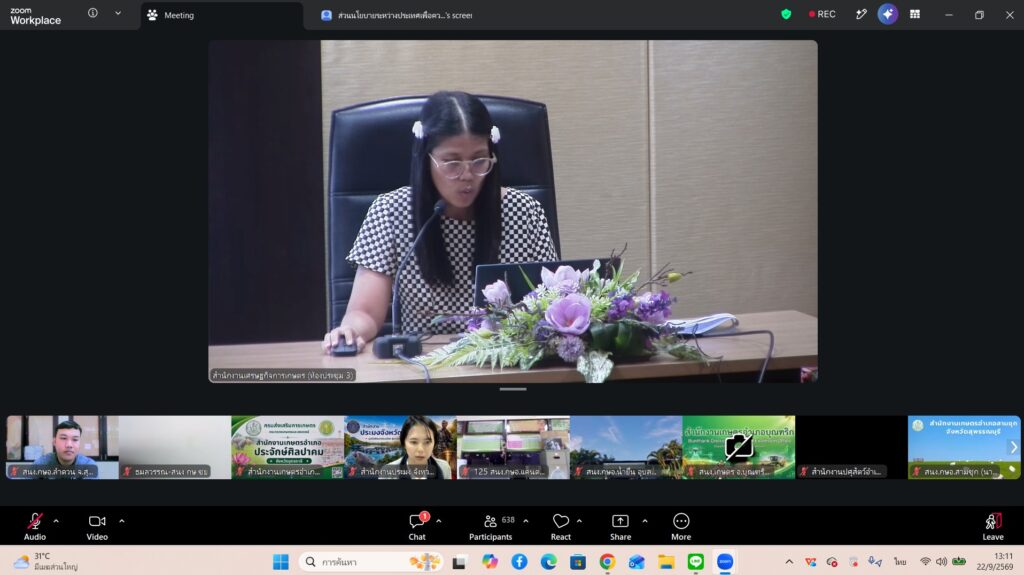Viewport: 1024px width, 575px height.
Task: Switch to the shared screen tab
Action: click(397, 15)
